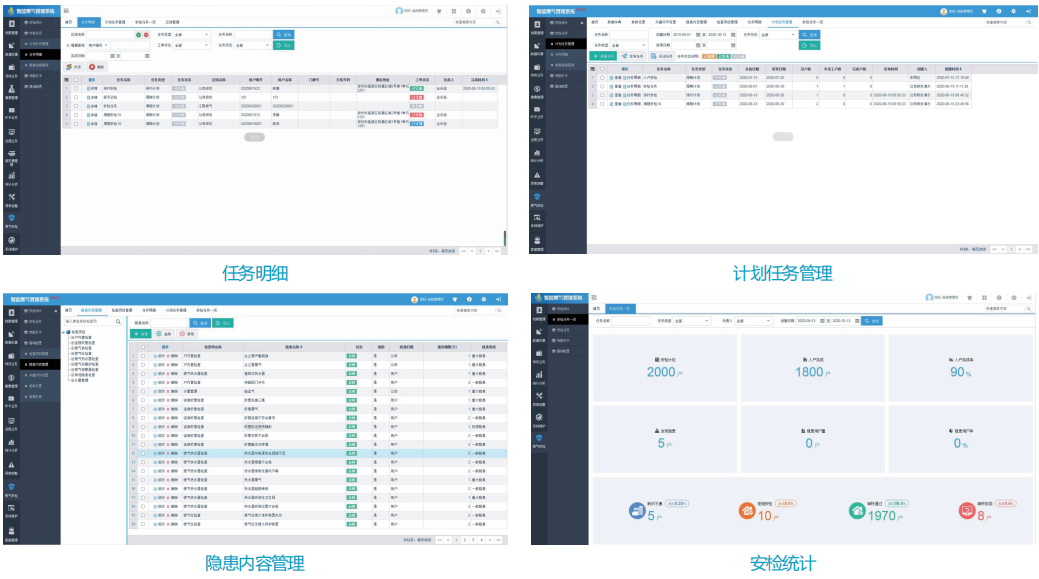Switch to 计划任务管理 tab in 任务明细 panel
The height and width of the screenshot is (579, 1039).
[x=115, y=21]
